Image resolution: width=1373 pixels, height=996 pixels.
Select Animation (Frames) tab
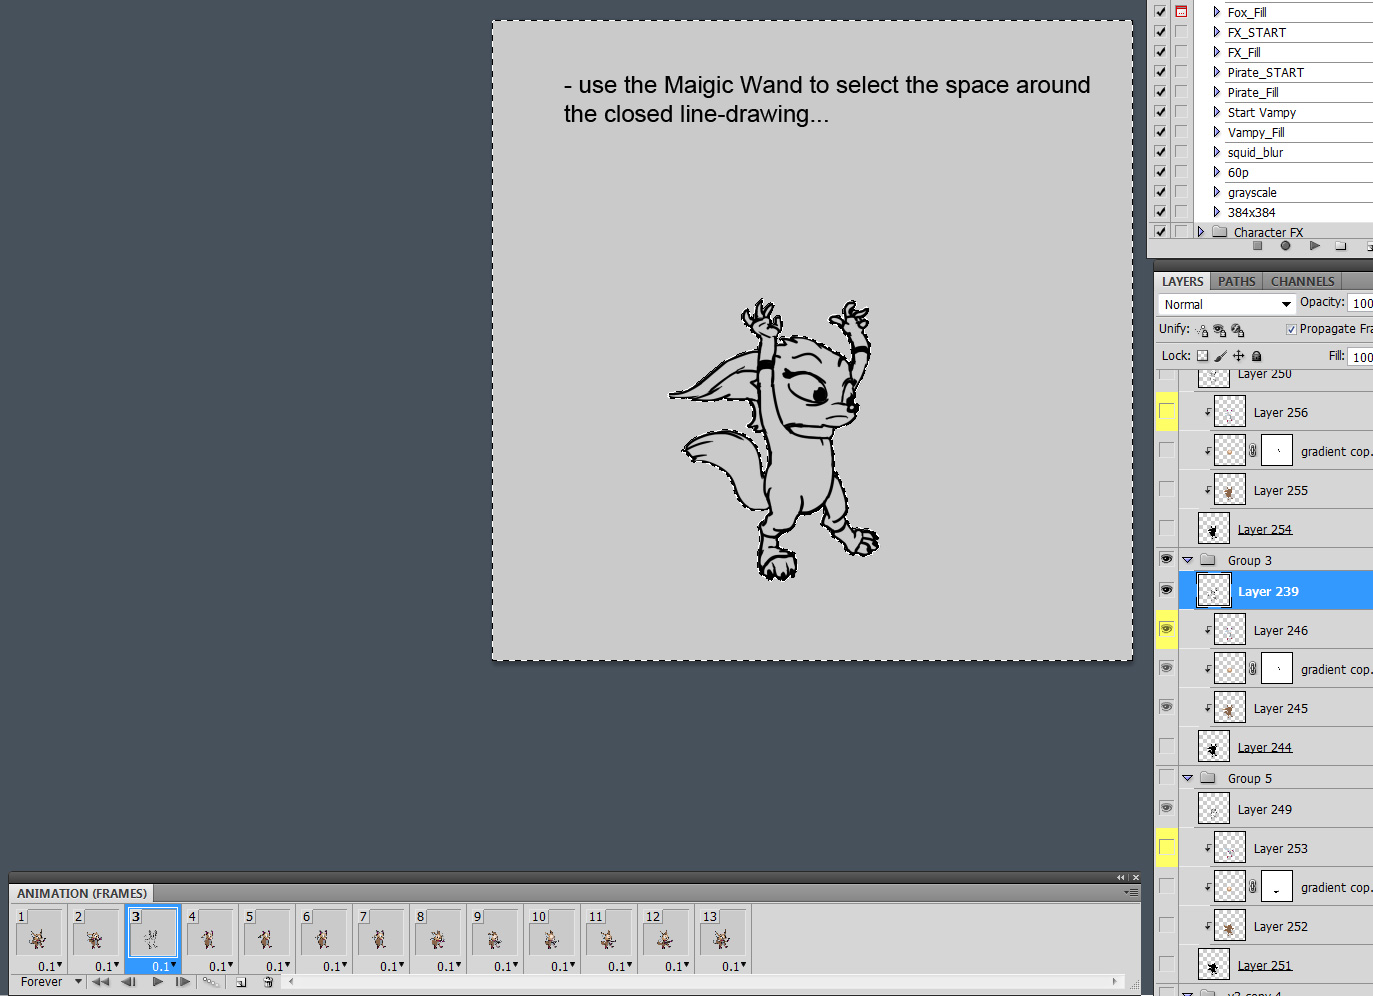click(82, 893)
